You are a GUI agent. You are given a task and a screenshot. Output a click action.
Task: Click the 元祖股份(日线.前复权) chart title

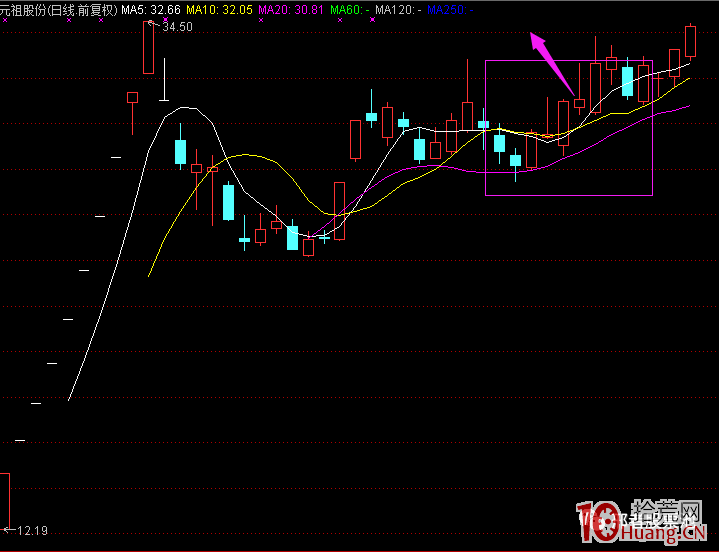(59, 10)
